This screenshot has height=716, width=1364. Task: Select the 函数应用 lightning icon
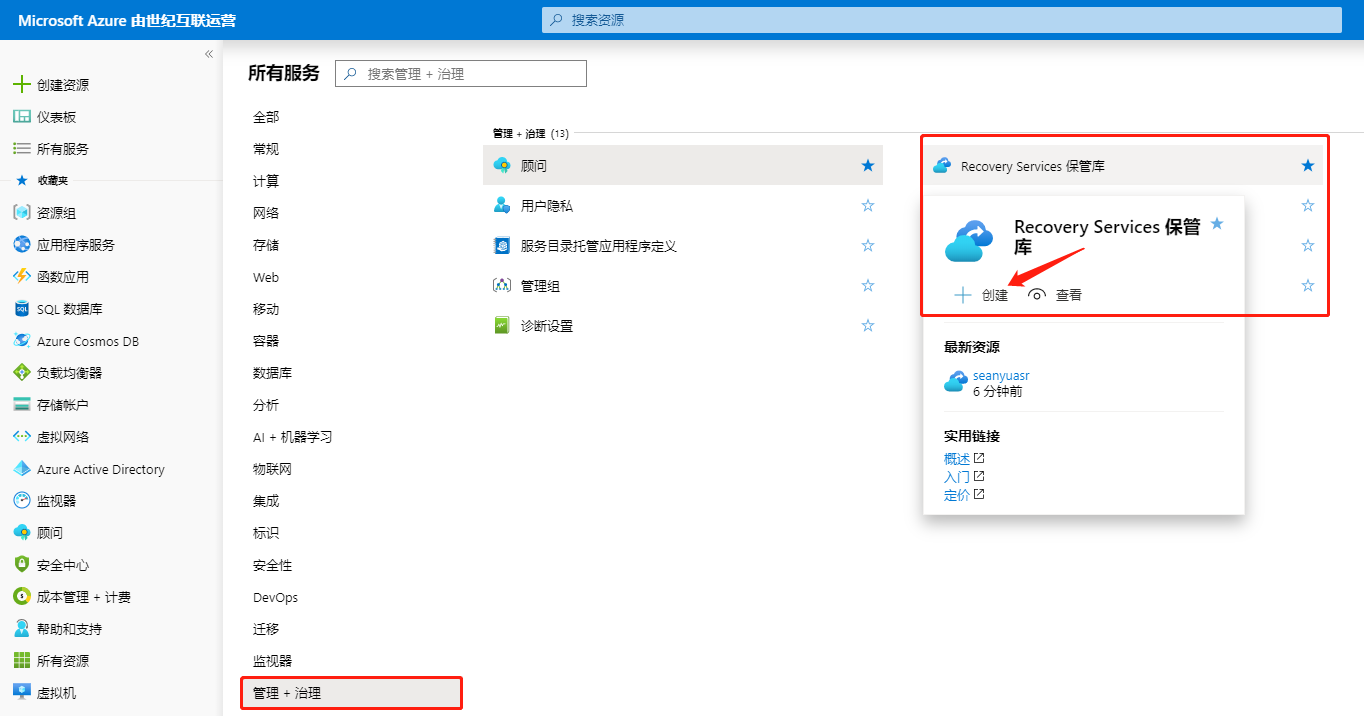(x=22, y=276)
